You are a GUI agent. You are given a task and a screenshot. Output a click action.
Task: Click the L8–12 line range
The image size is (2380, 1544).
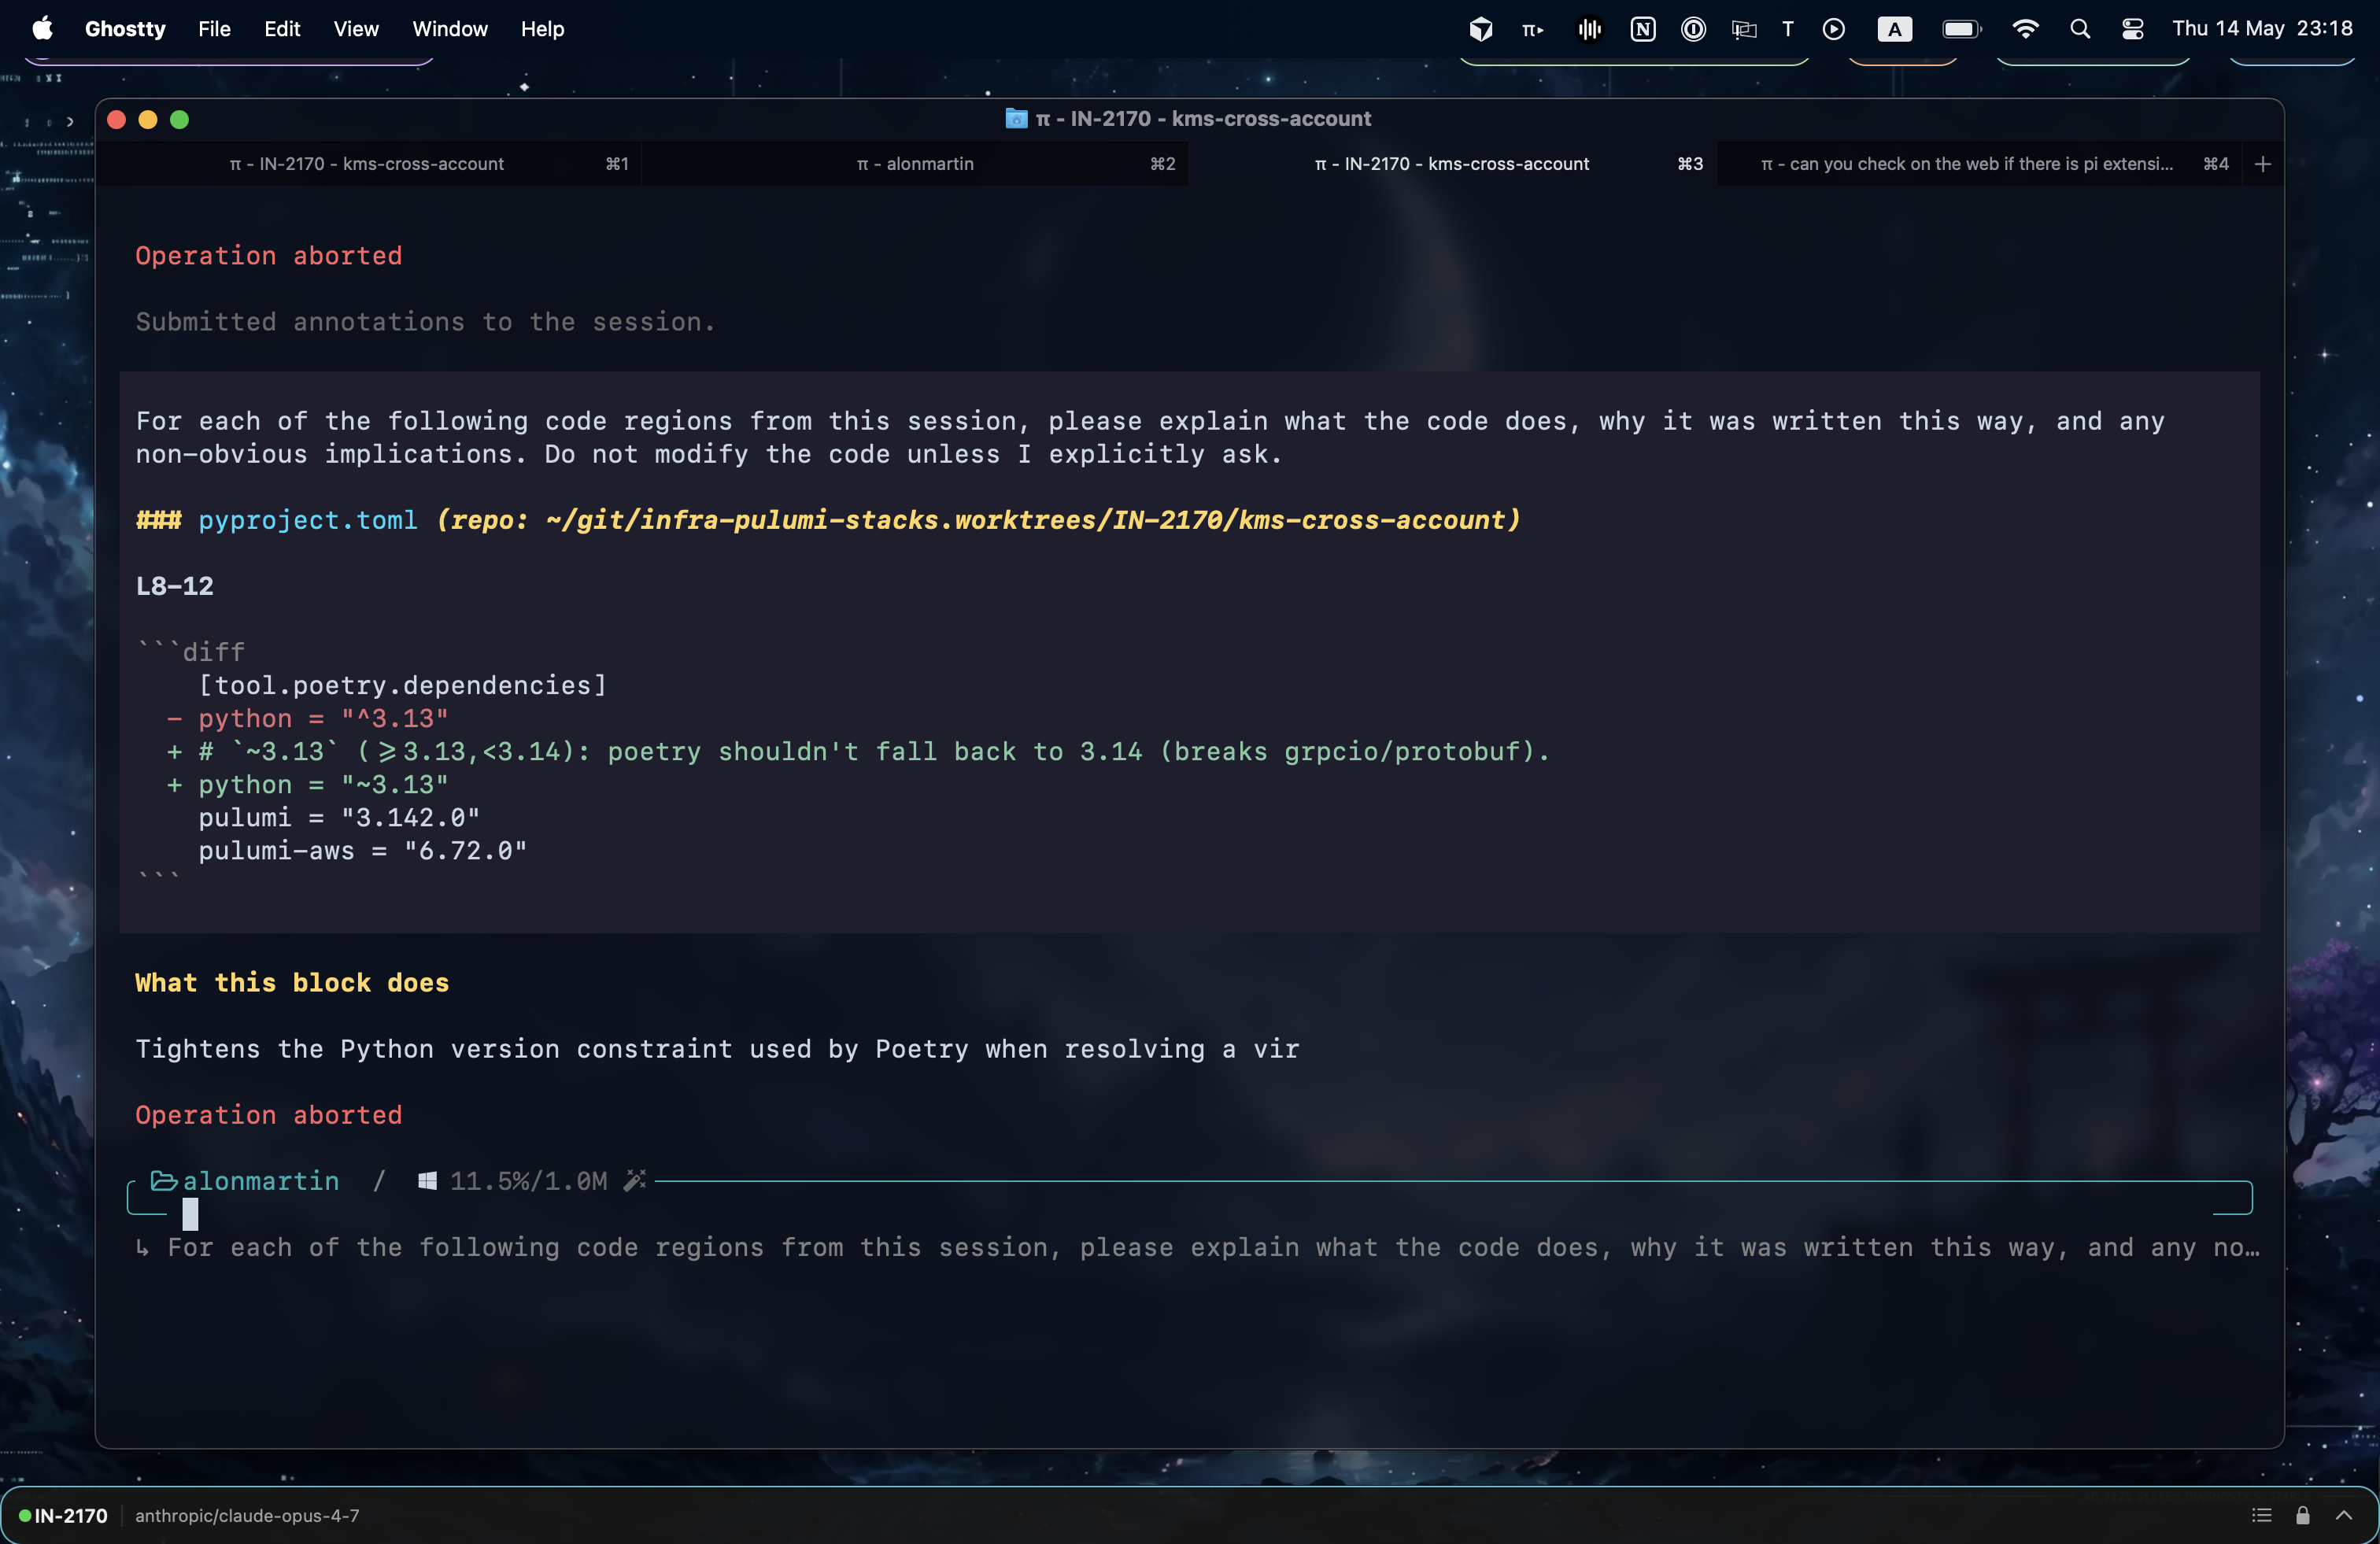[175, 585]
